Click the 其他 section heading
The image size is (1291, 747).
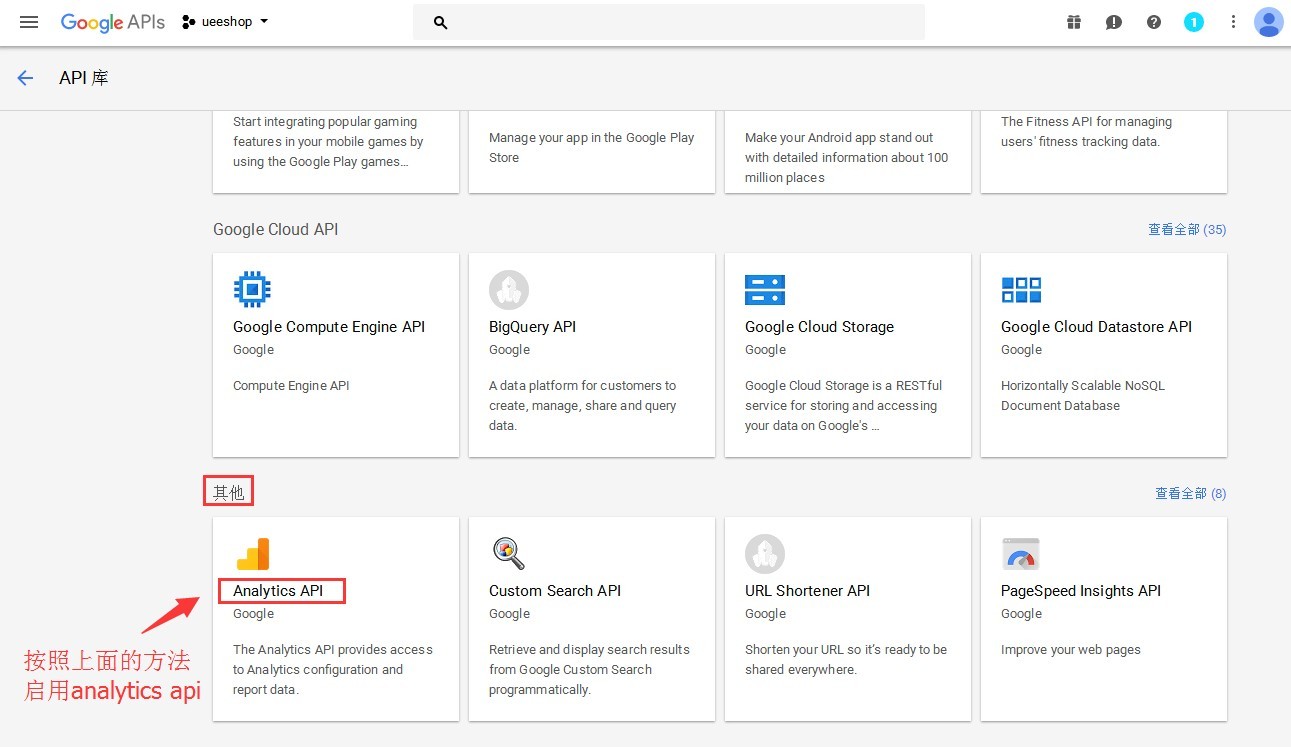click(228, 493)
